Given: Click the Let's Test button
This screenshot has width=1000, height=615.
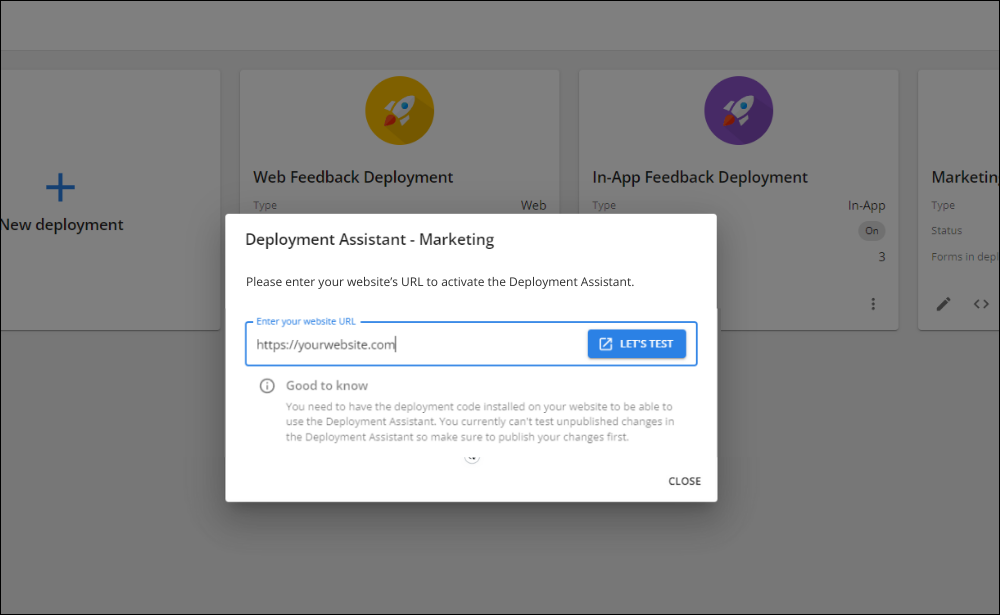Looking at the screenshot, I should (x=637, y=343).
